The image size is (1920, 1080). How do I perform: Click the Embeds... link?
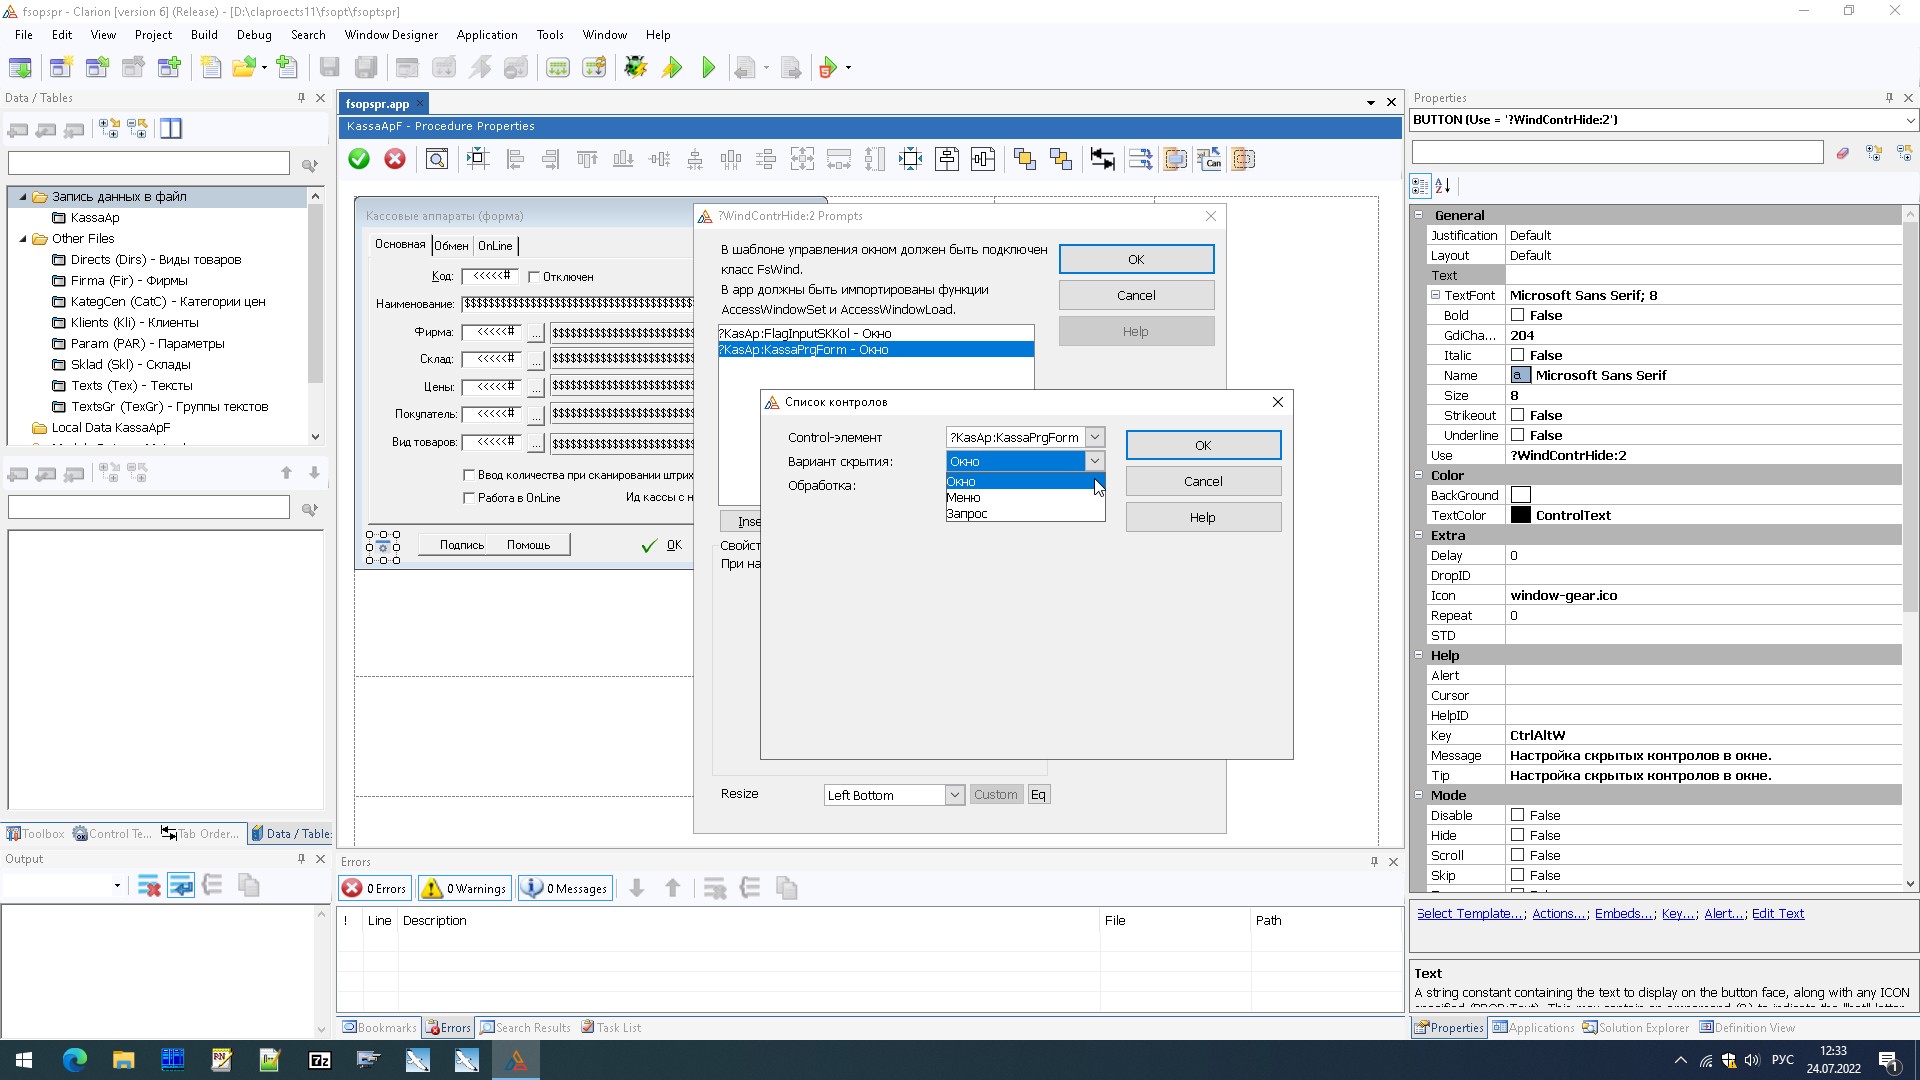(1623, 913)
